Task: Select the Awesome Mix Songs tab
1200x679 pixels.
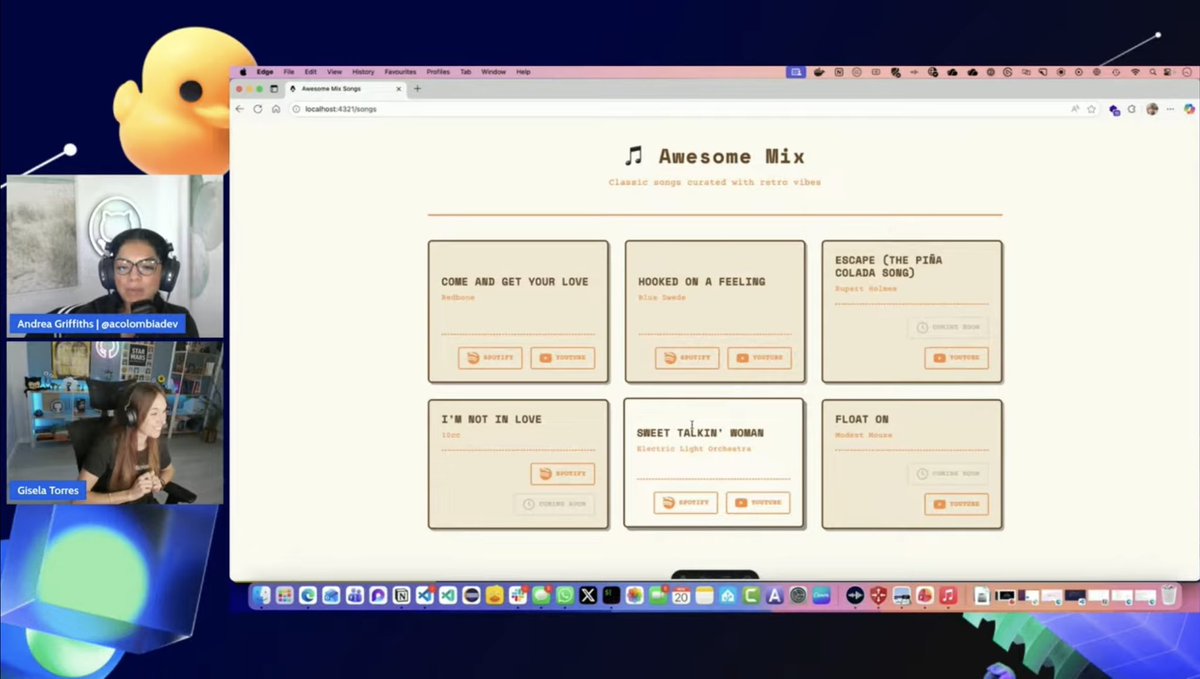Action: 345,89
